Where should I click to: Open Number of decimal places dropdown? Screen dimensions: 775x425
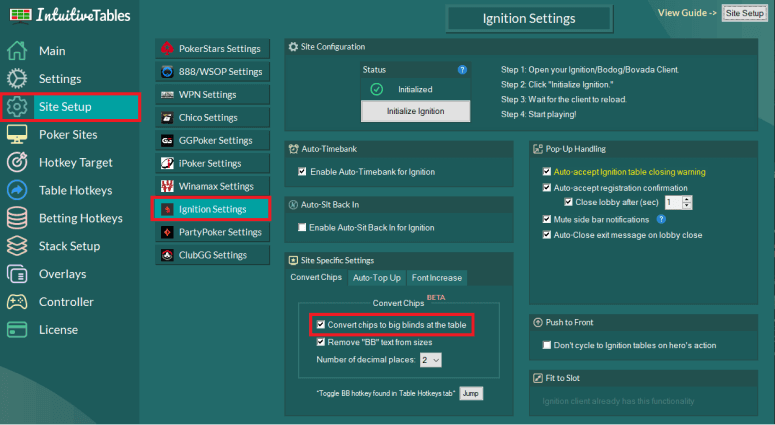click(431, 360)
